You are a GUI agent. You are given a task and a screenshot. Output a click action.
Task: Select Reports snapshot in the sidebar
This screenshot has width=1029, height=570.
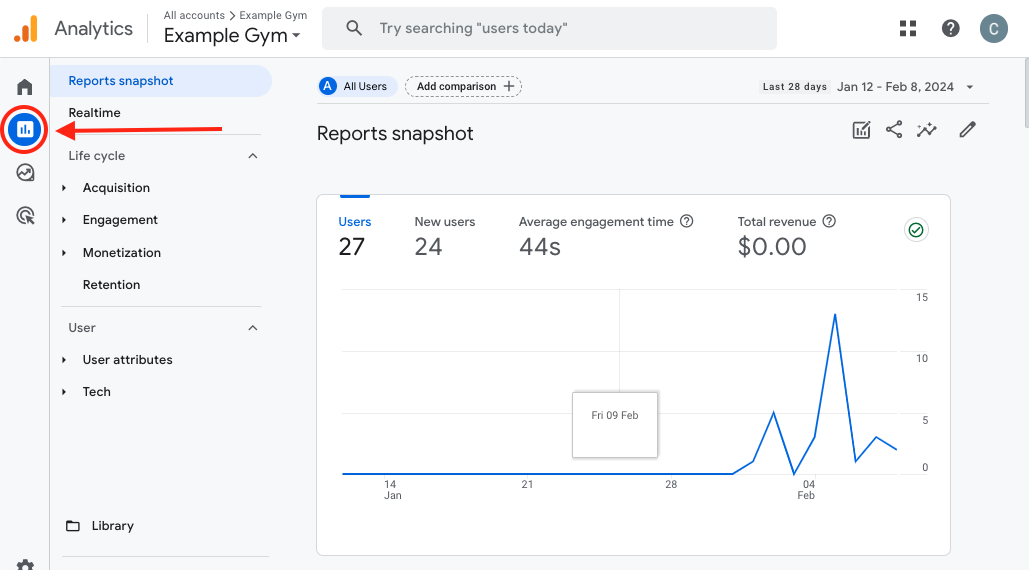pos(161,81)
